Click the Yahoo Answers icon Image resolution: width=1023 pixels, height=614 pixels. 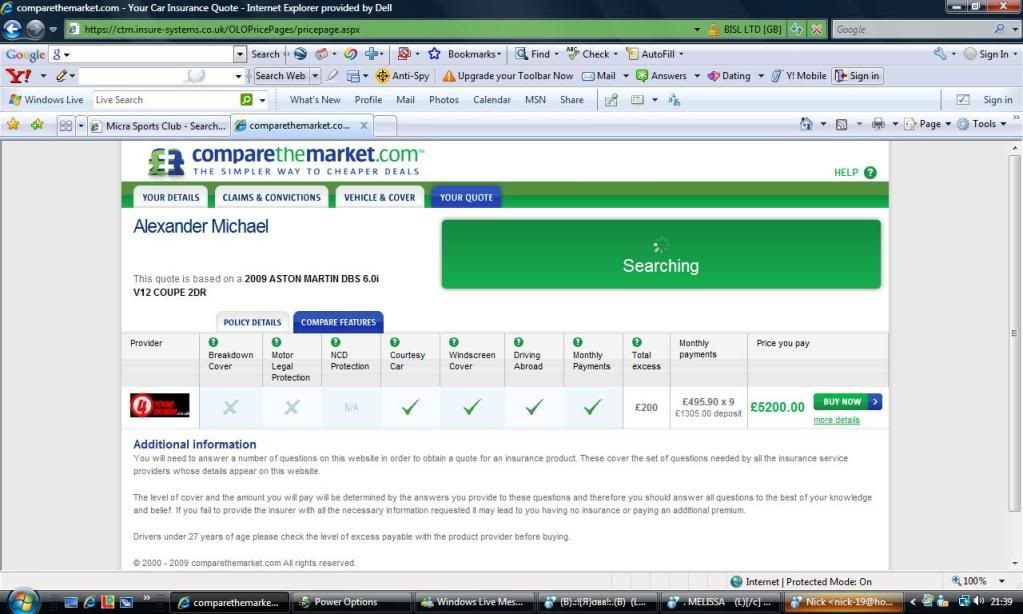[x=642, y=76]
